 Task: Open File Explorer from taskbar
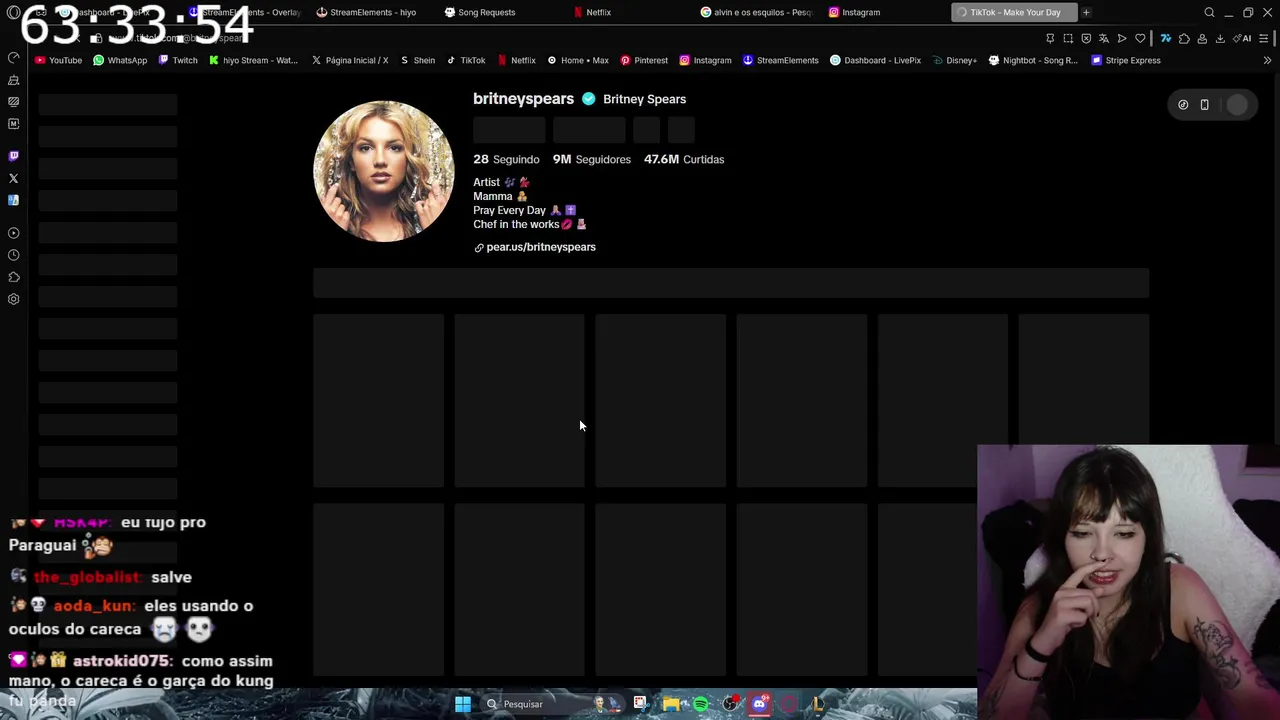coord(670,704)
